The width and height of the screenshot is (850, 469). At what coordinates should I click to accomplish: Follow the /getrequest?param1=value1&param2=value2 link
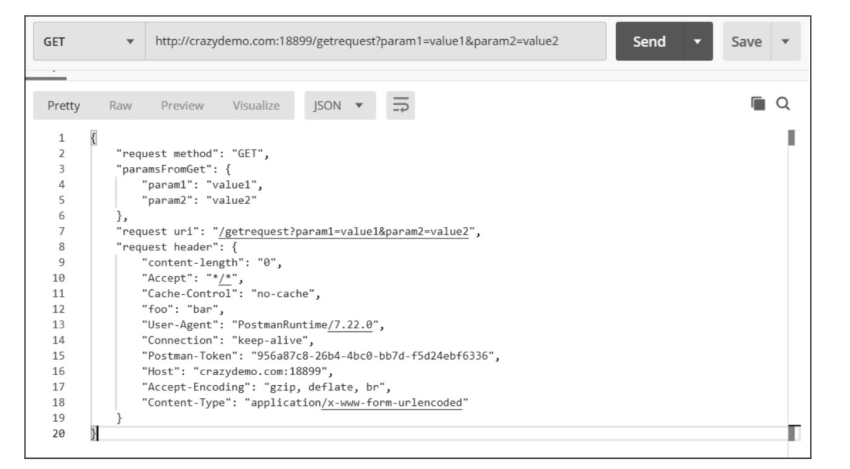[x=343, y=232]
